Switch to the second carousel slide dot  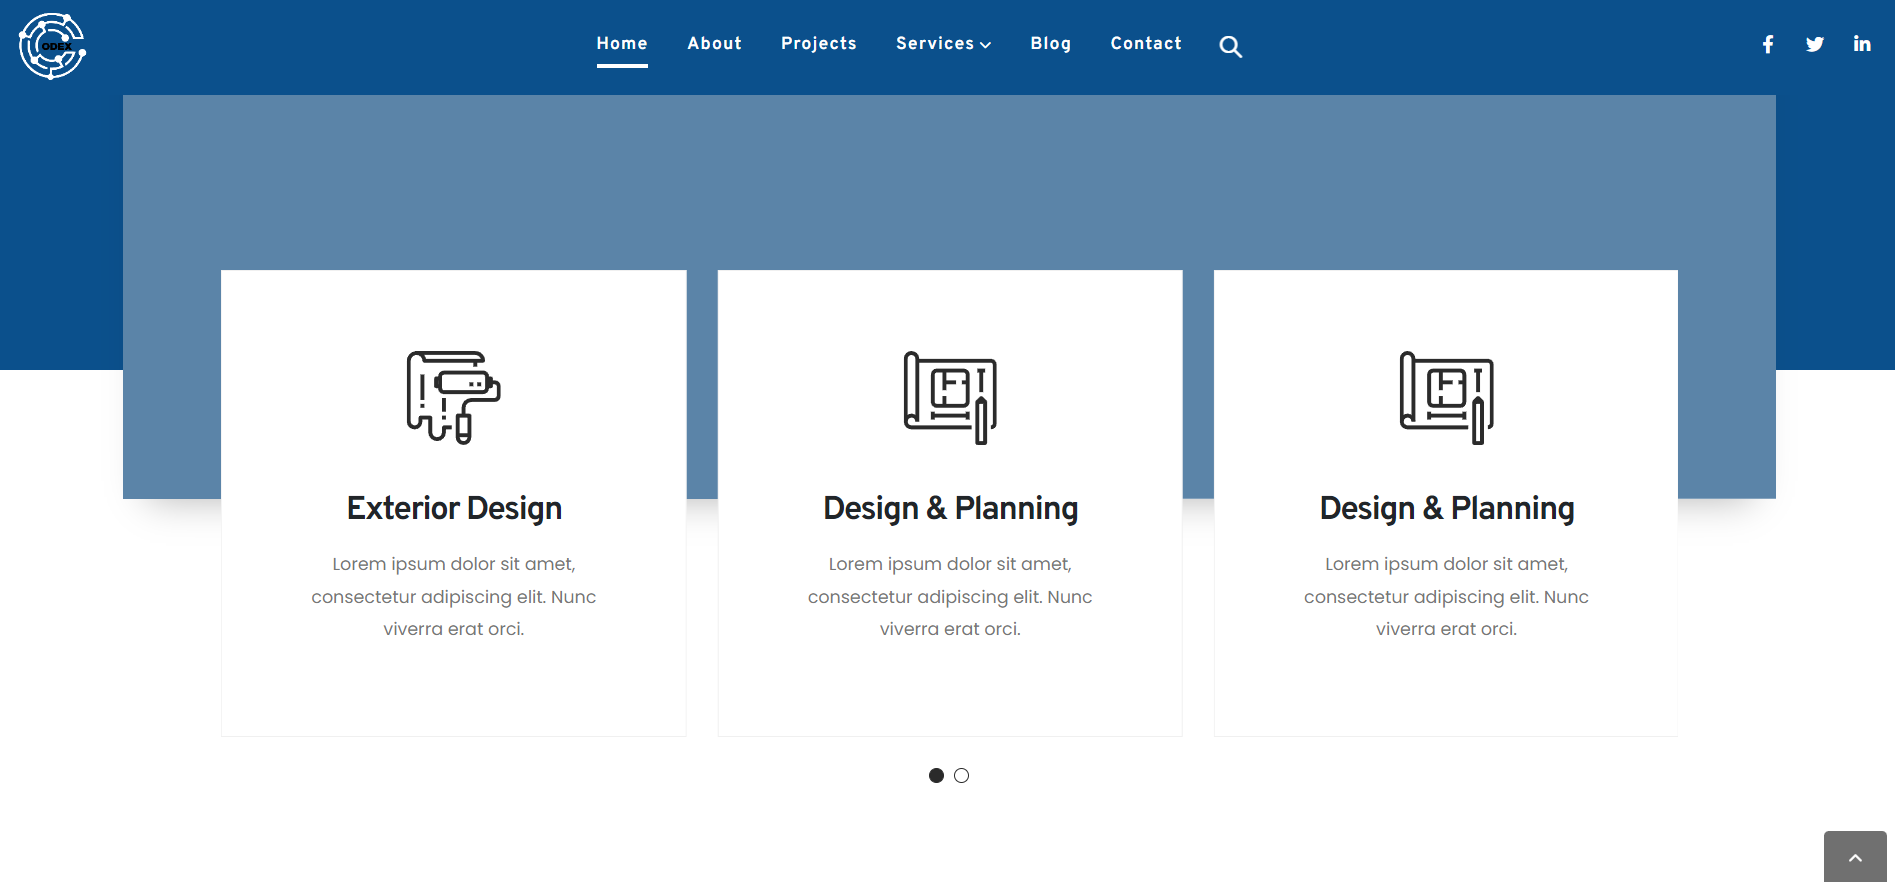tap(961, 775)
